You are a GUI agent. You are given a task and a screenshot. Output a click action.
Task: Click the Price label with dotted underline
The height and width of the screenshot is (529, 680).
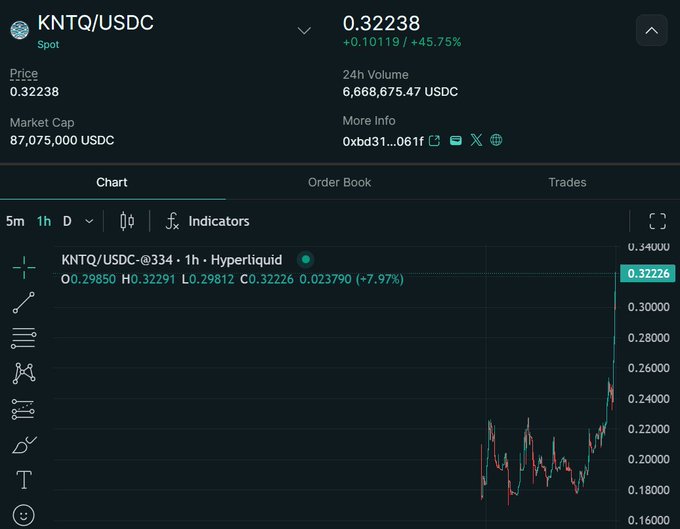24,74
